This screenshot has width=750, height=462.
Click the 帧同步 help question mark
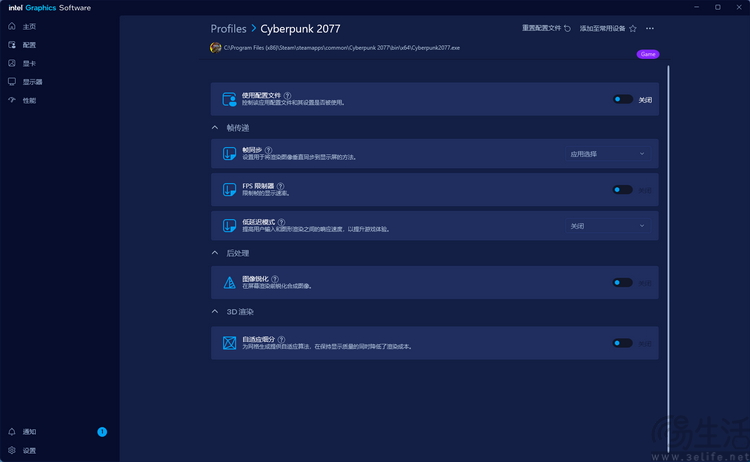268,150
